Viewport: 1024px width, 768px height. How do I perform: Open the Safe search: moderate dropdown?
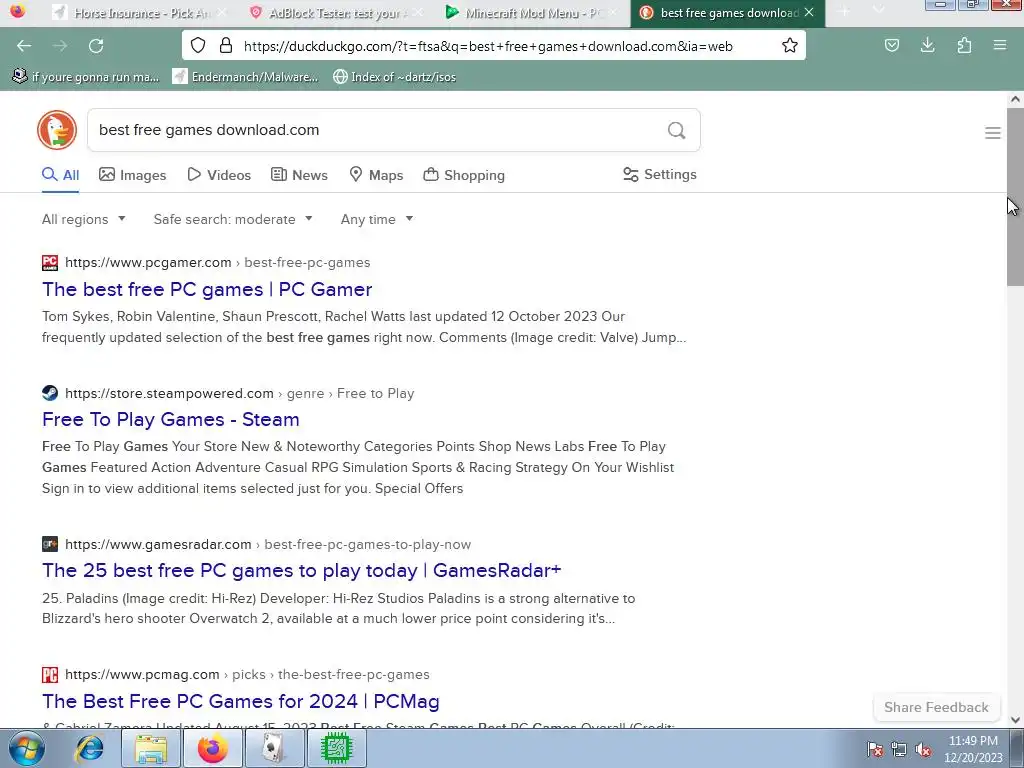point(233,219)
